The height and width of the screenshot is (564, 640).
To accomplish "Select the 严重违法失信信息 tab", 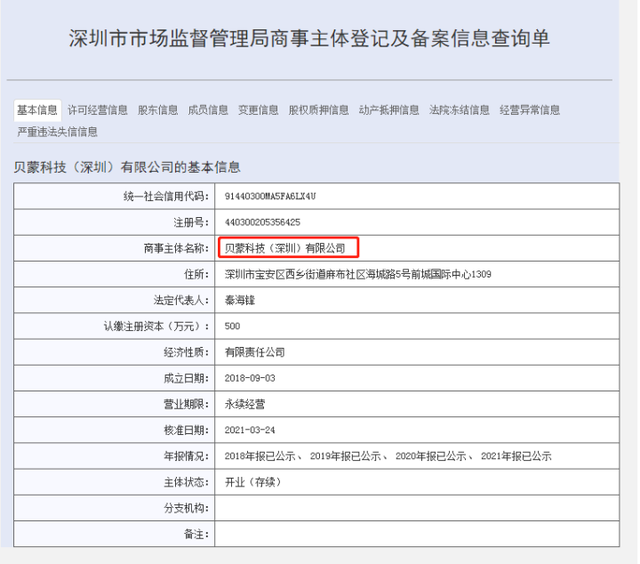I will [57, 131].
